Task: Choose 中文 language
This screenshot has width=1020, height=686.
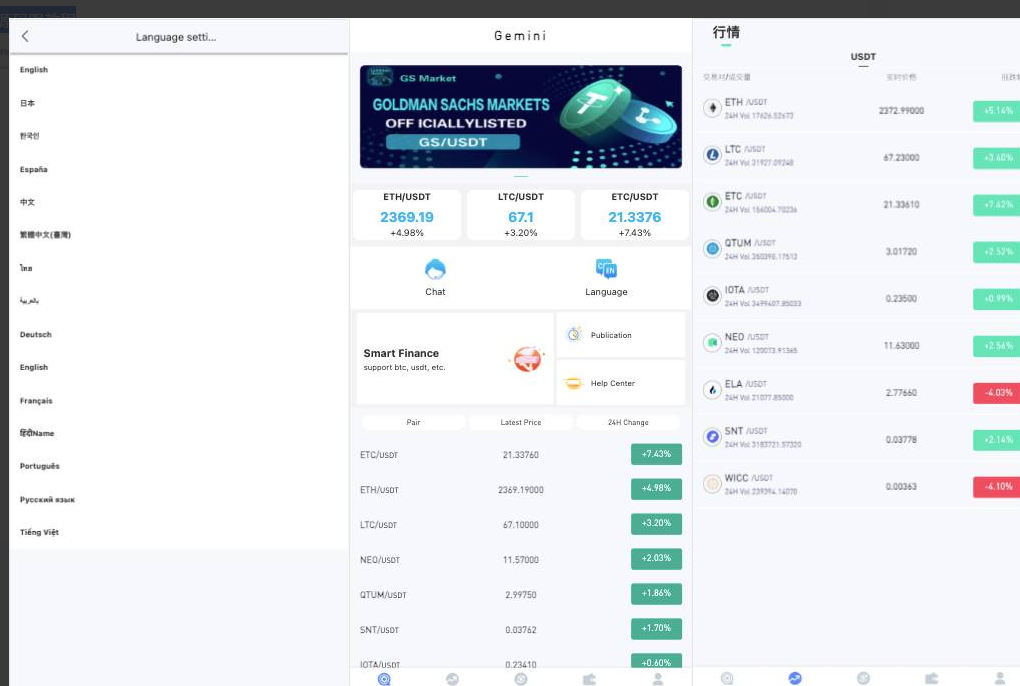Action: point(27,202)
